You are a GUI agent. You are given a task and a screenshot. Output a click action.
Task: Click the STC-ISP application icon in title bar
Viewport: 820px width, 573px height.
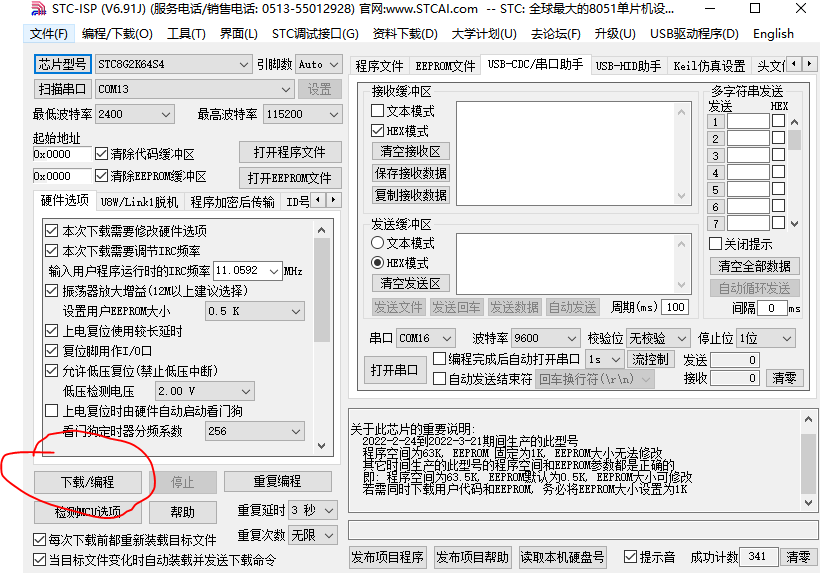(x=38, y=9)
